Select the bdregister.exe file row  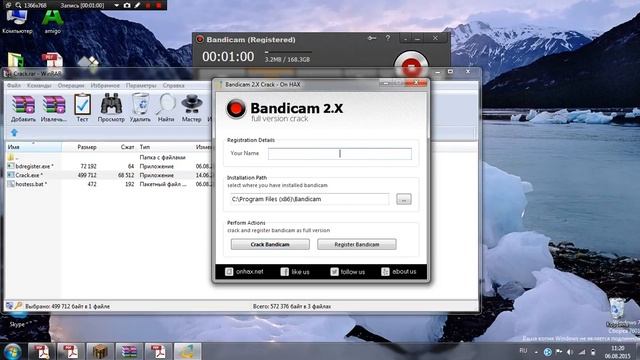pos(109,166)
